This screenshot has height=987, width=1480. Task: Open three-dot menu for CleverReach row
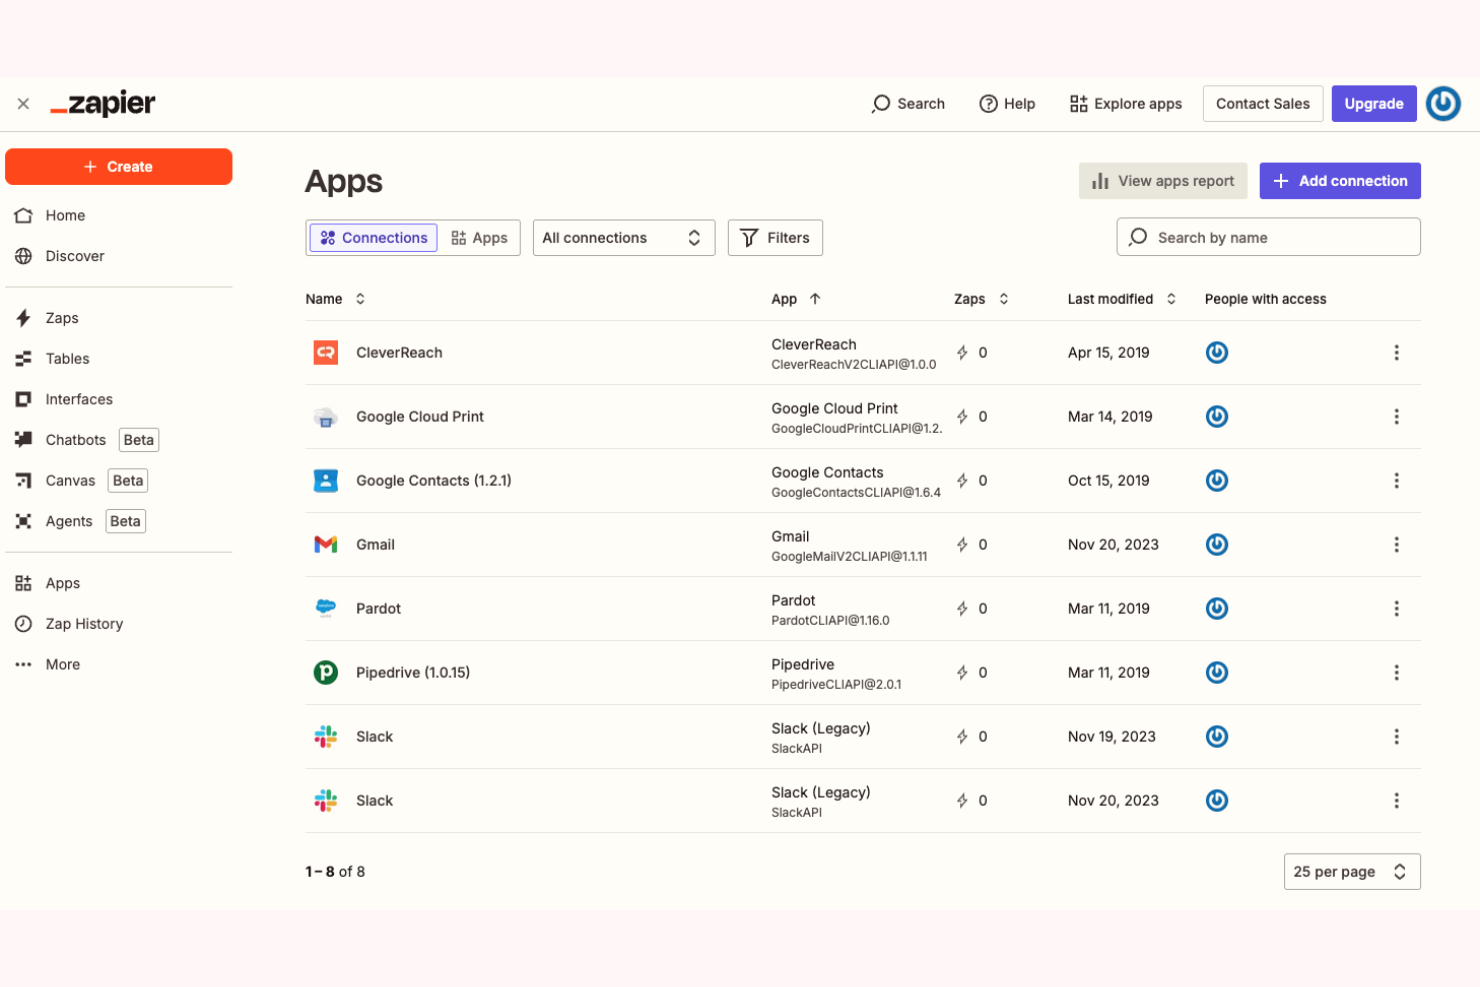(1396, 353)
